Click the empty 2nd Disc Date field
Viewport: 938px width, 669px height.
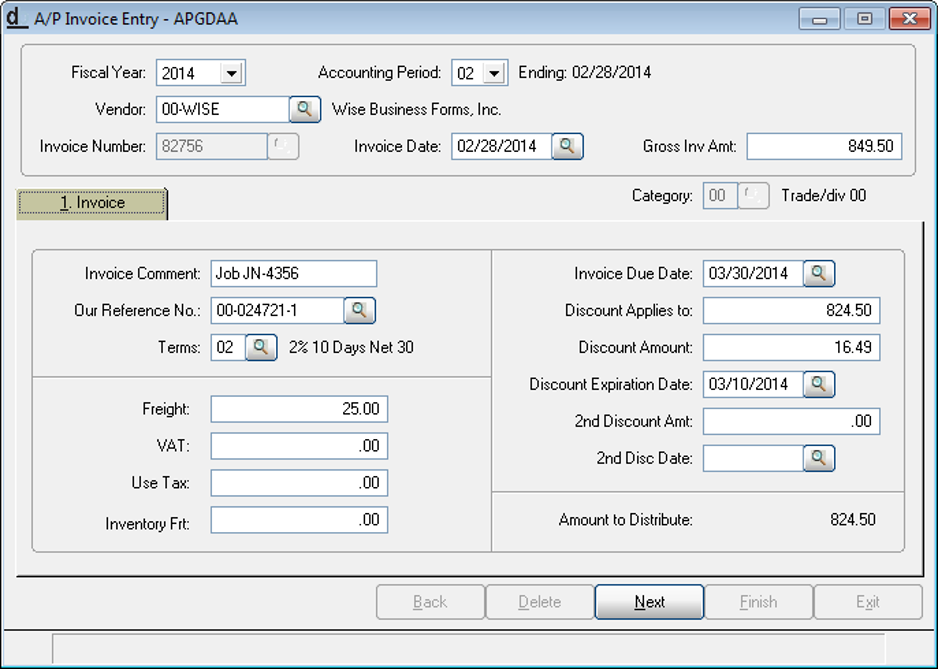tap(753, 458)
